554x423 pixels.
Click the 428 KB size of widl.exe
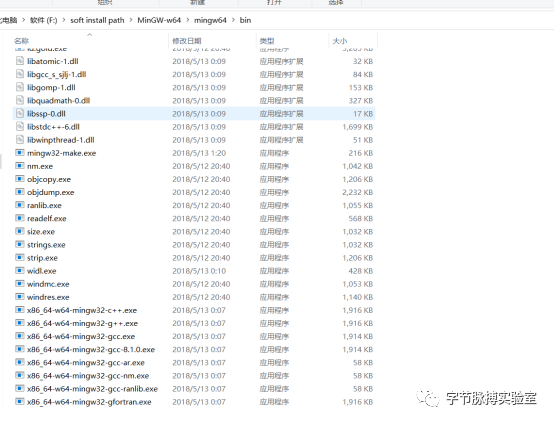(x=361, y=271)
